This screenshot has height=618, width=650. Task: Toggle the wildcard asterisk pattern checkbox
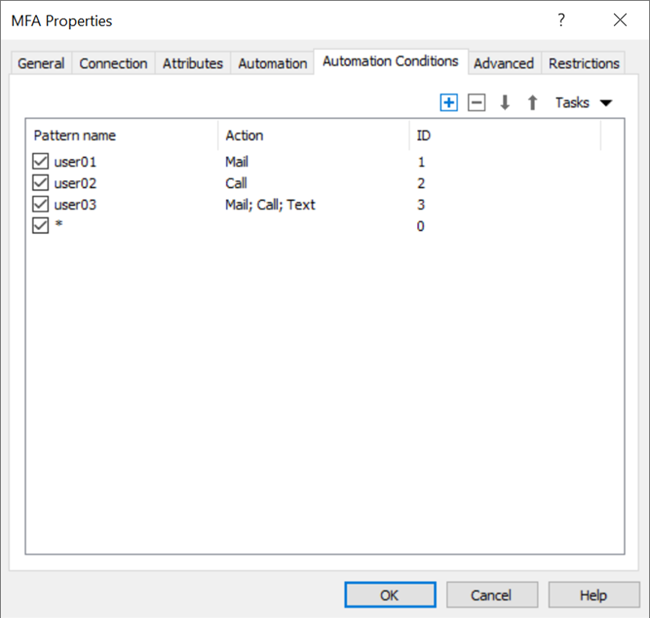41,226
